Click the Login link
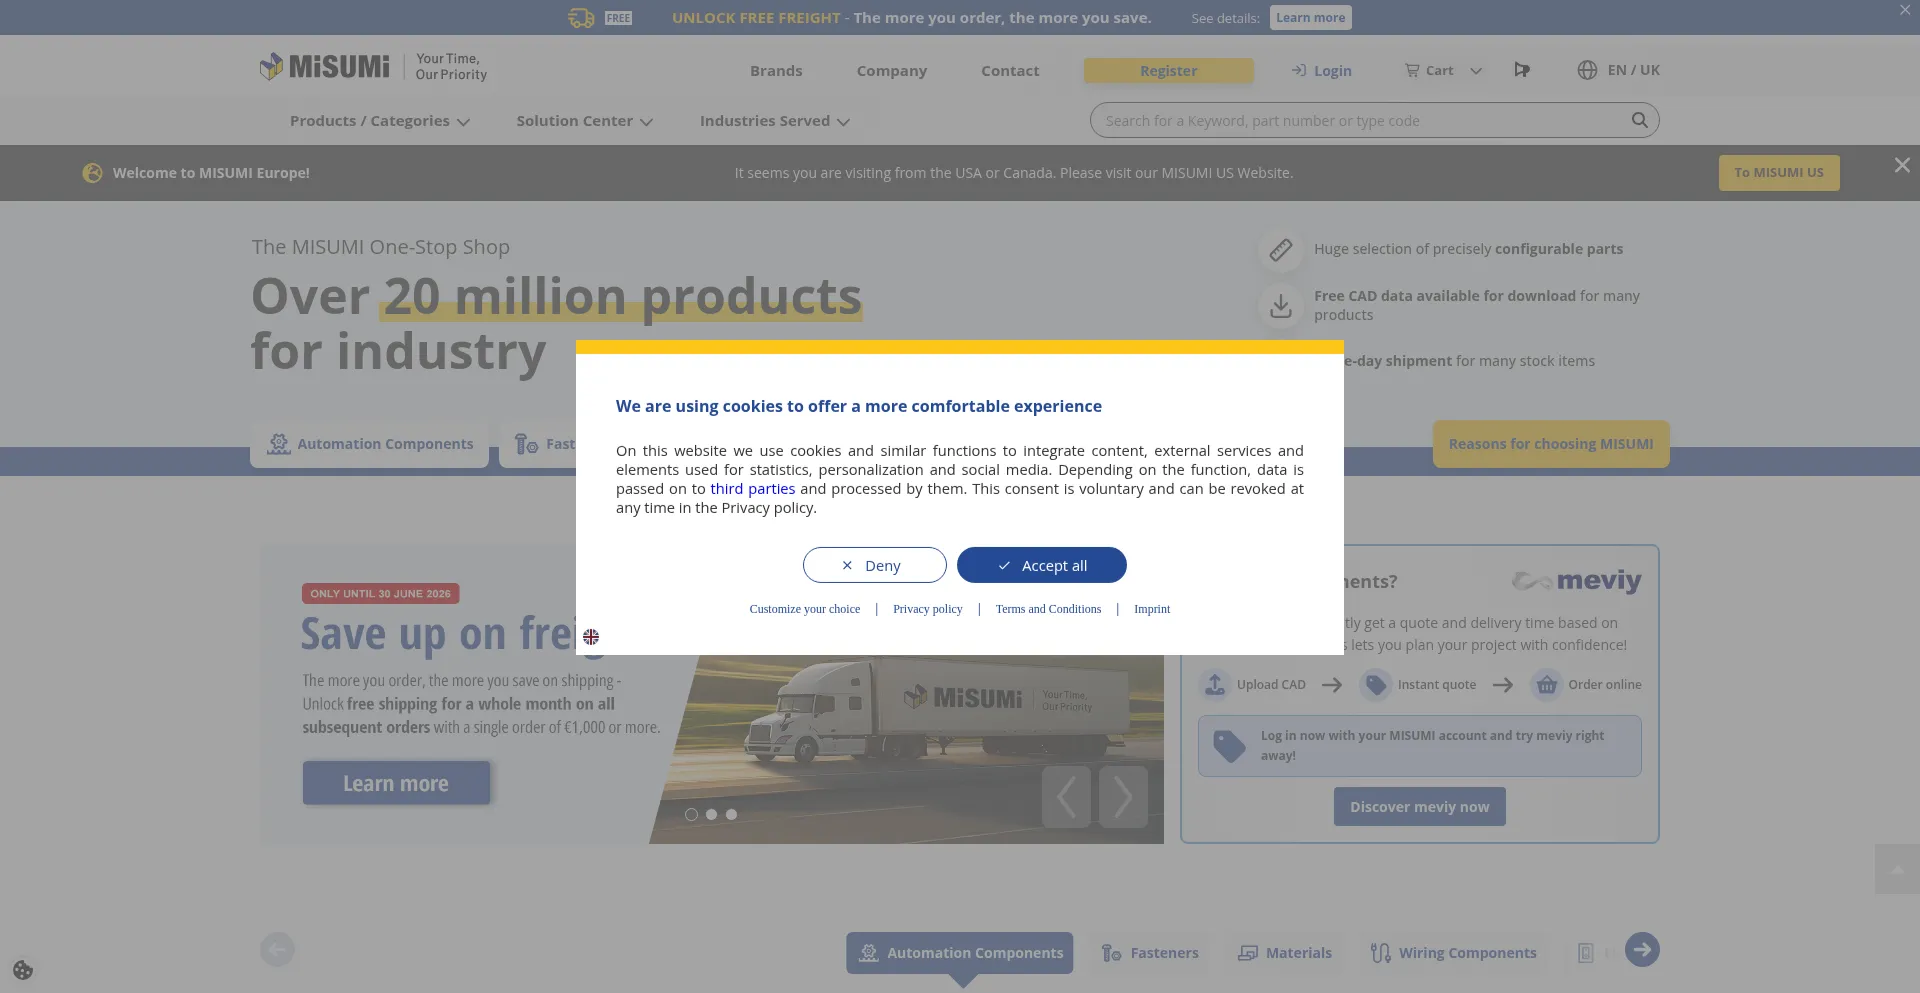This screenshot has width=1920, height=993. [x=1321, y=71]
